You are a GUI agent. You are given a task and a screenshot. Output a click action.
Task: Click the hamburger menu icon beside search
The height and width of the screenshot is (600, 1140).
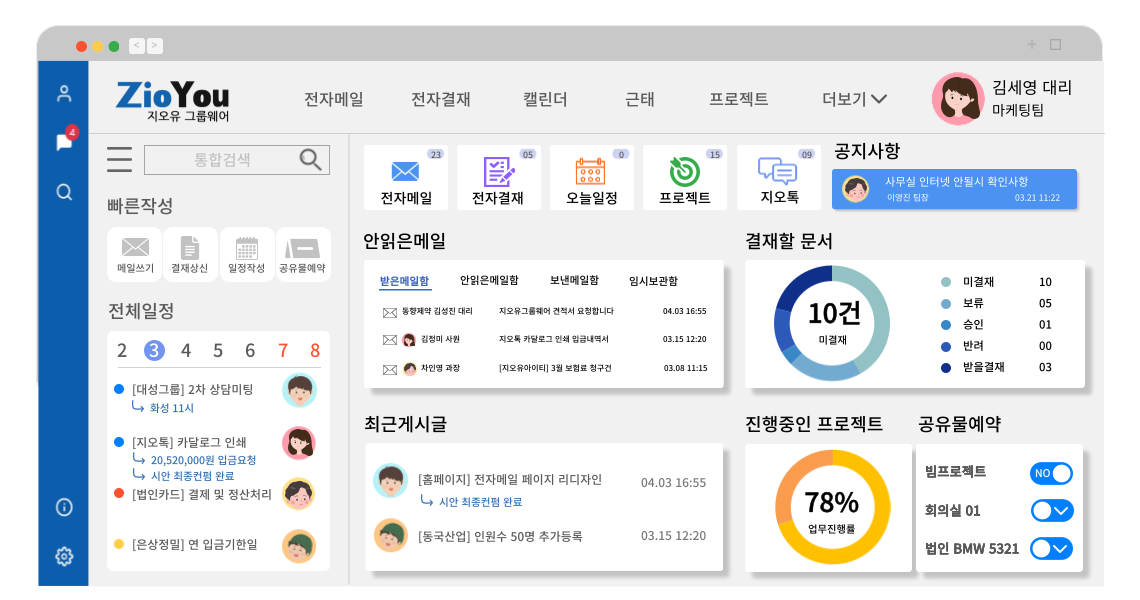coord(120,160)
